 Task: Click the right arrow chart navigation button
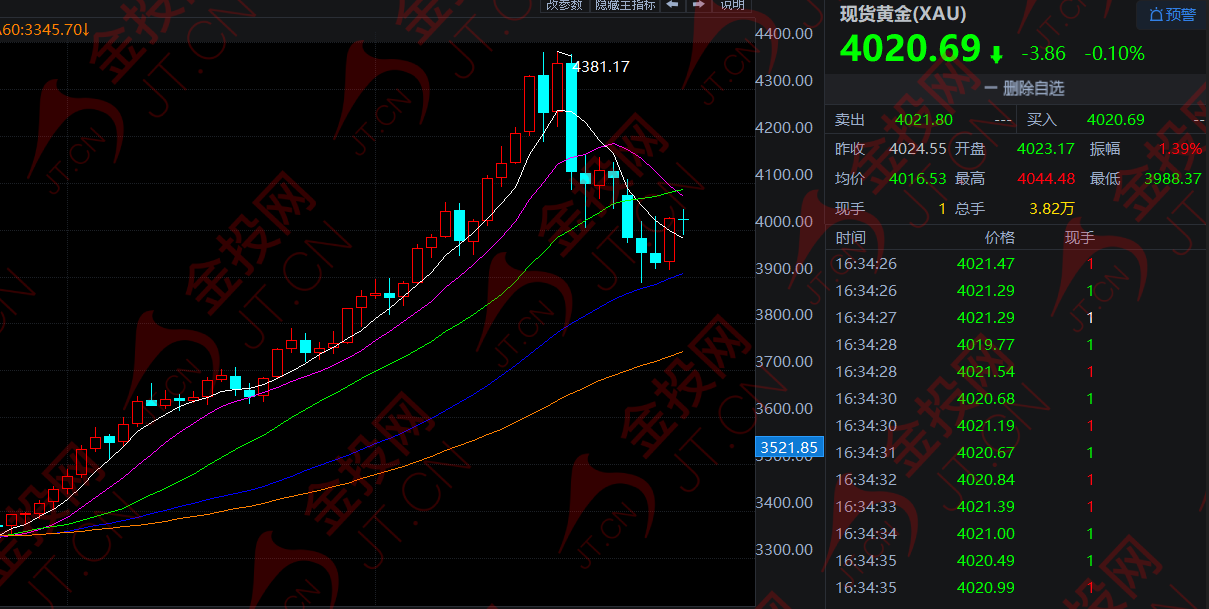coord(699,5)
